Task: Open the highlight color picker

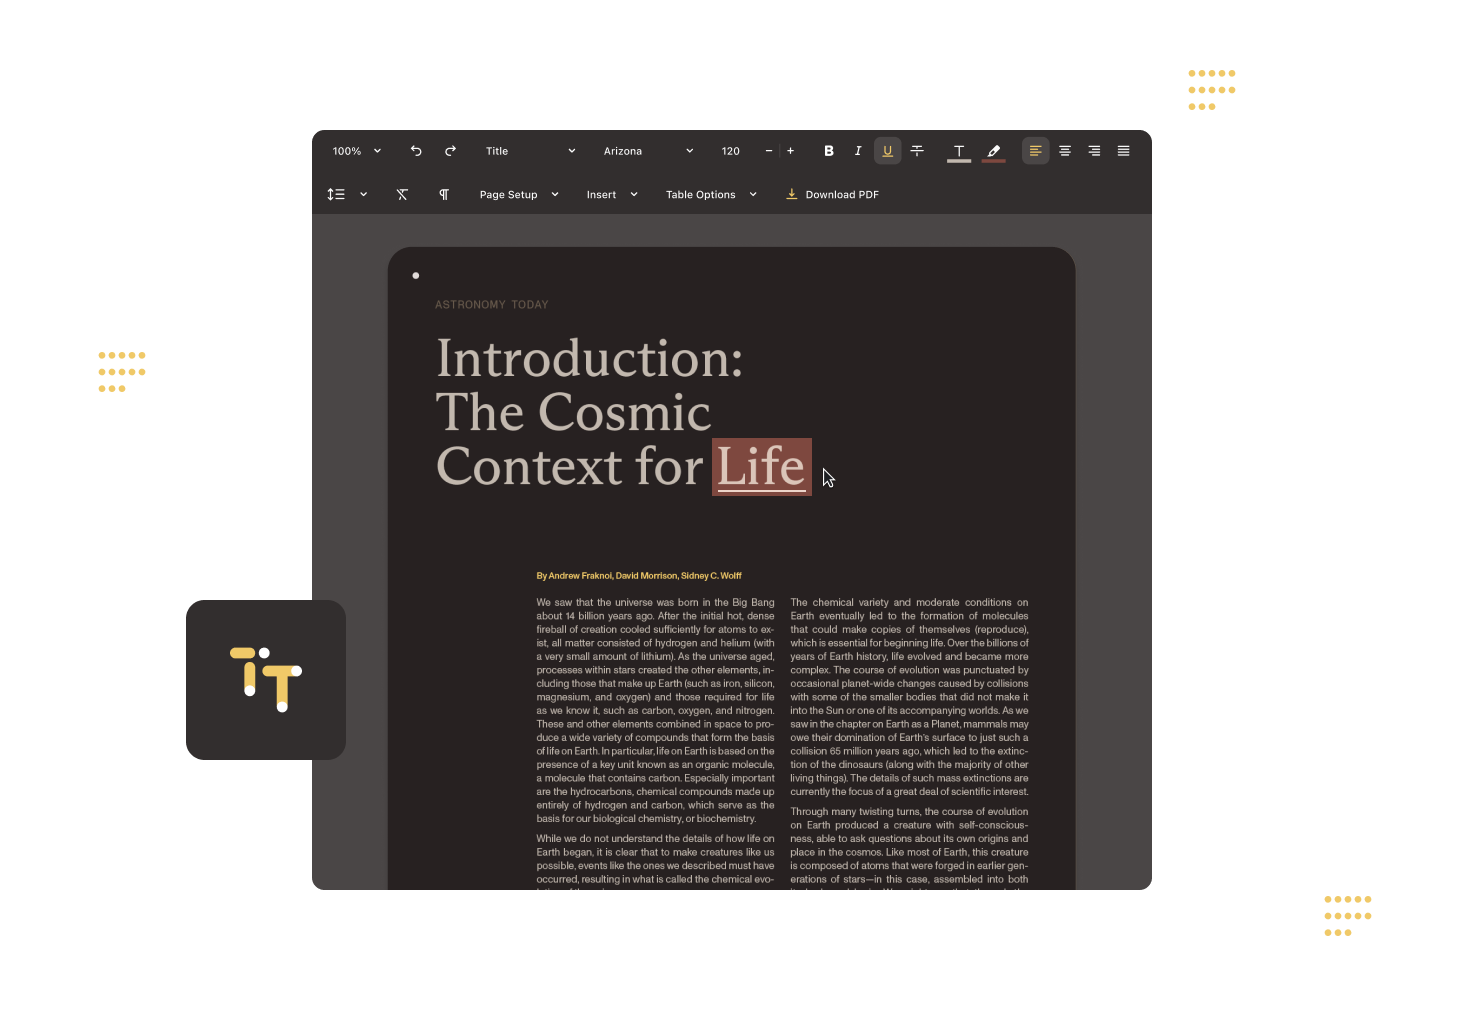Action: pyautogui.click(x=993, y=151)
